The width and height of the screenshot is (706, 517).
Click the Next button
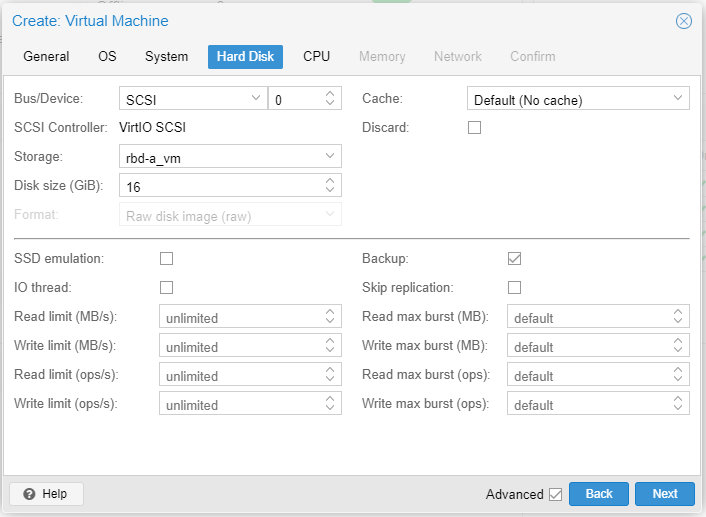665,494
